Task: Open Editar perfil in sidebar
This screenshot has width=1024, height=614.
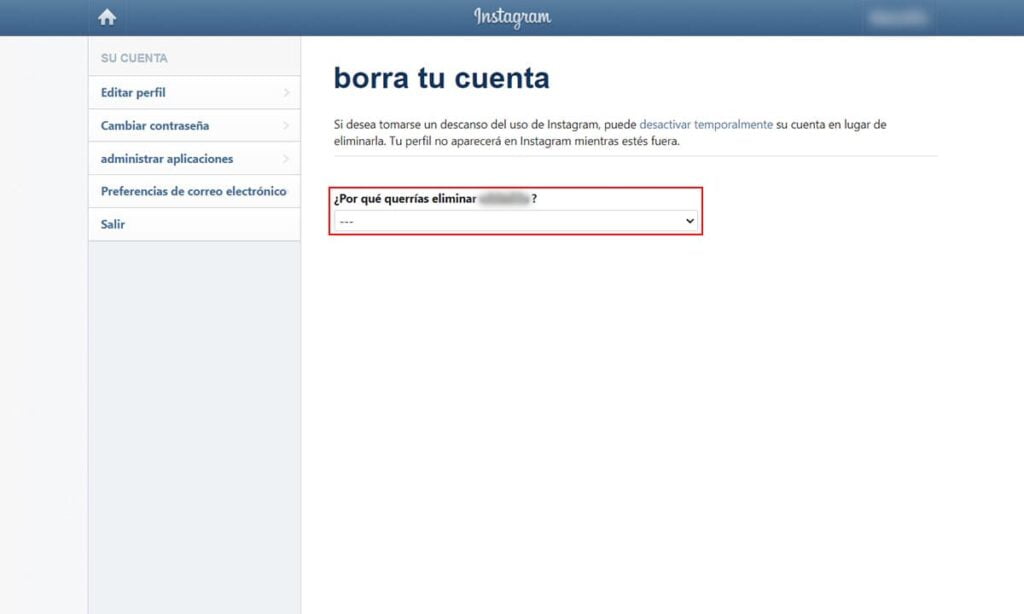Action: pyautogui.click(x=195, y=93)
